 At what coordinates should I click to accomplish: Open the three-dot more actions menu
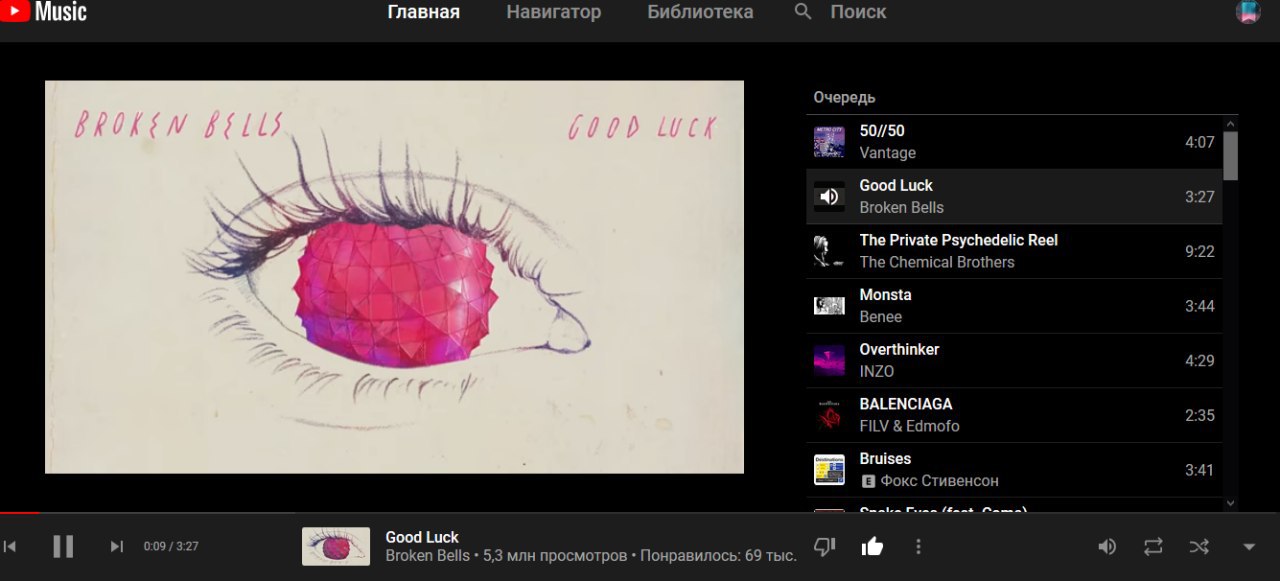pos(918,546)
